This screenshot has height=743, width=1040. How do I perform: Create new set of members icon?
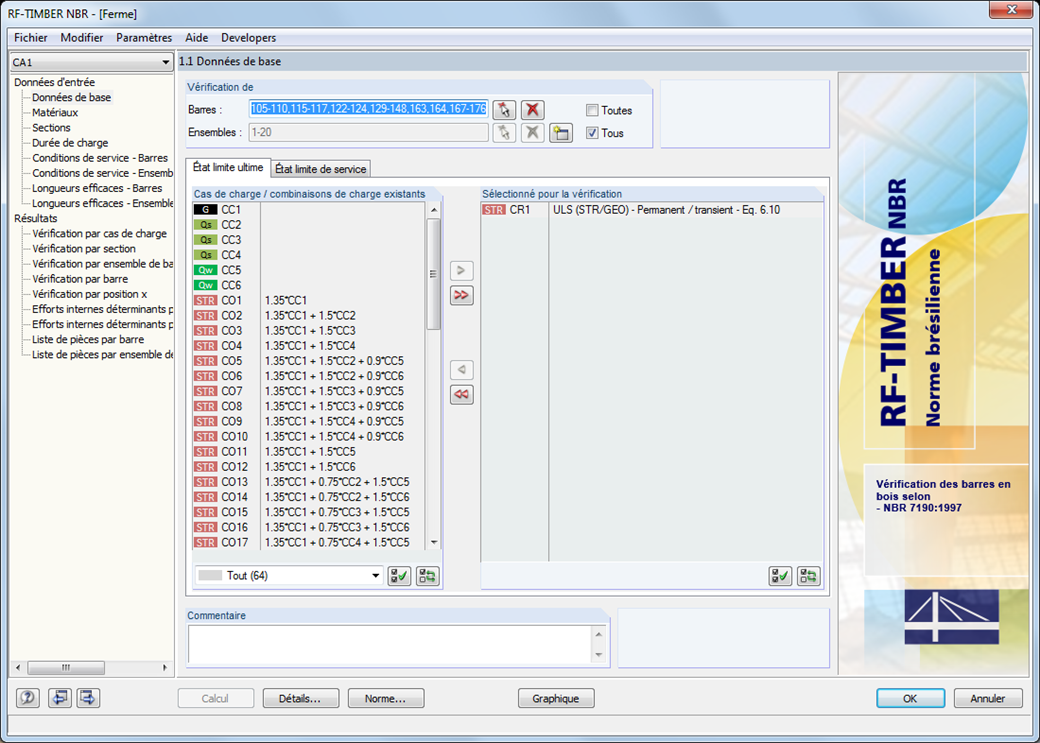click(560, 133)
